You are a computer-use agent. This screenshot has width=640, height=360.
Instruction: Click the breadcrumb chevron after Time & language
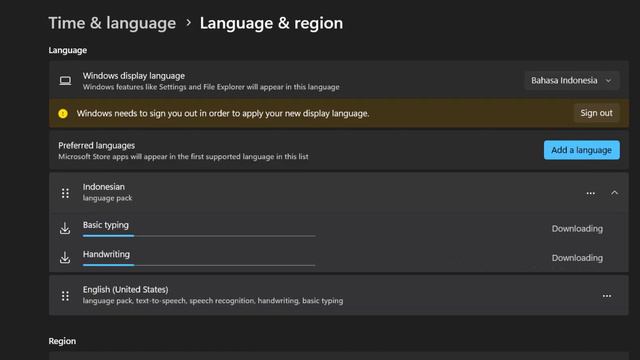(x=188, y=23)
